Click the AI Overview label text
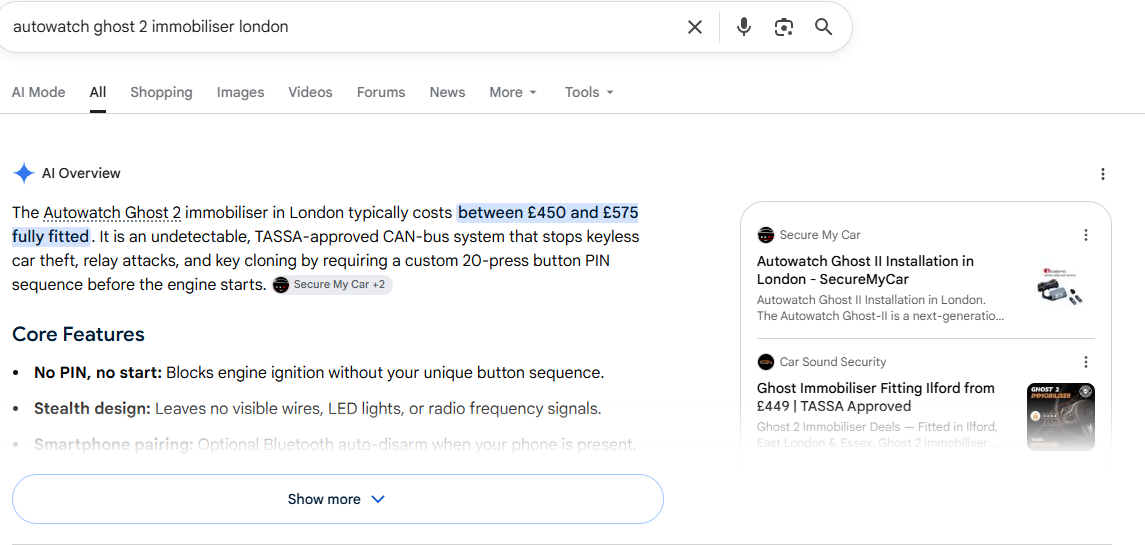This screenshot has height=545, width=1145. pos(81,173)
